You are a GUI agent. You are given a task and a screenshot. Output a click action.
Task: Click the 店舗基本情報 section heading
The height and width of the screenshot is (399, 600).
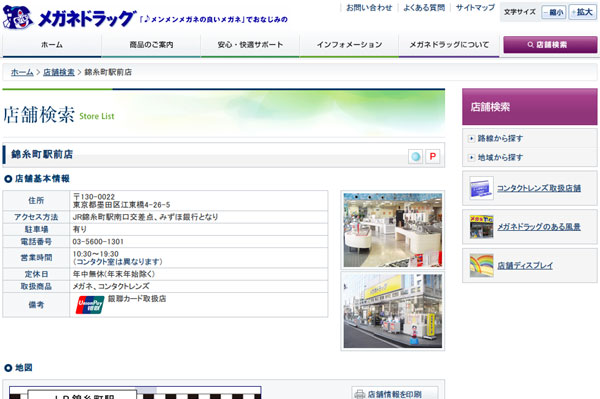[42, 179]
